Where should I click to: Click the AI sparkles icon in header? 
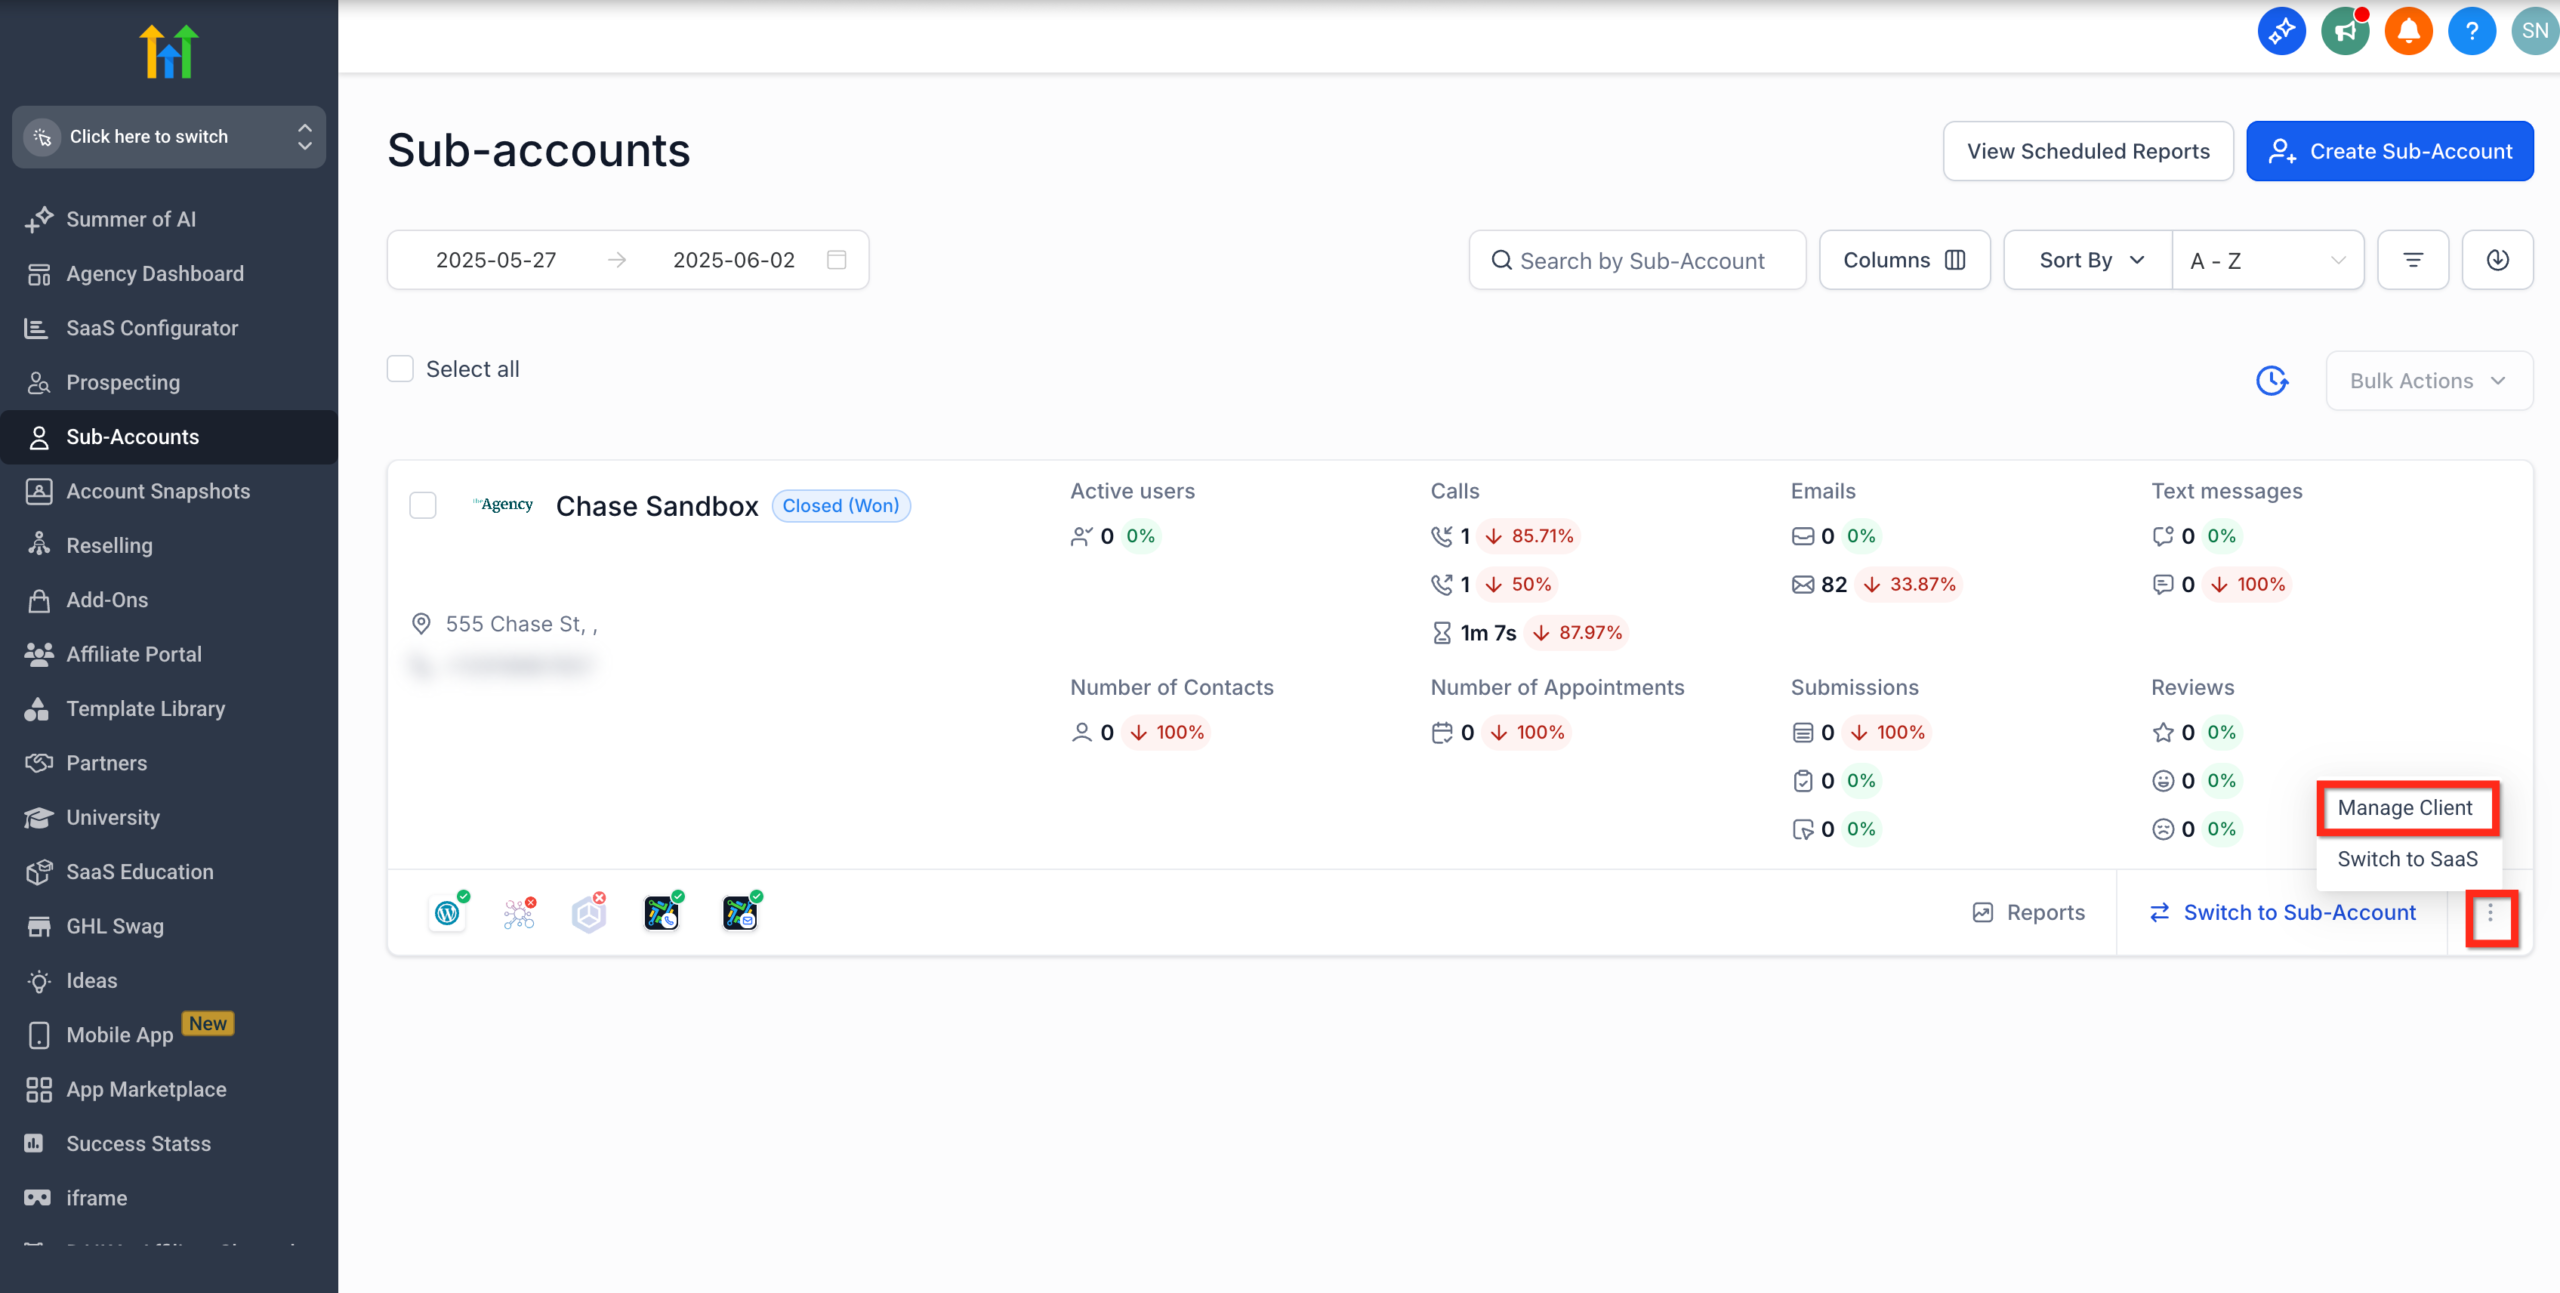coord(2282,31)
